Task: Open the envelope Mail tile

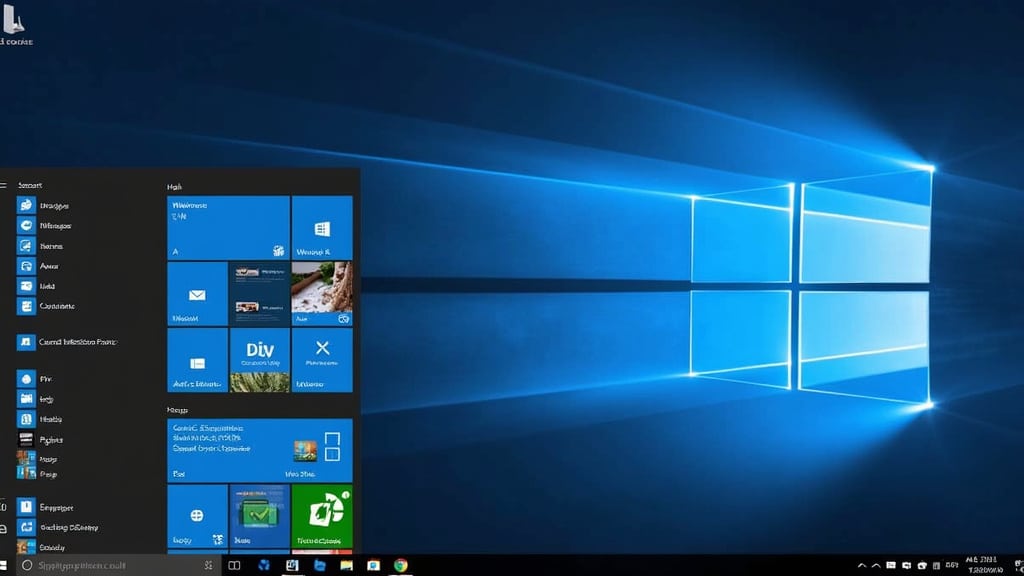Action: (x=197, y=294)
